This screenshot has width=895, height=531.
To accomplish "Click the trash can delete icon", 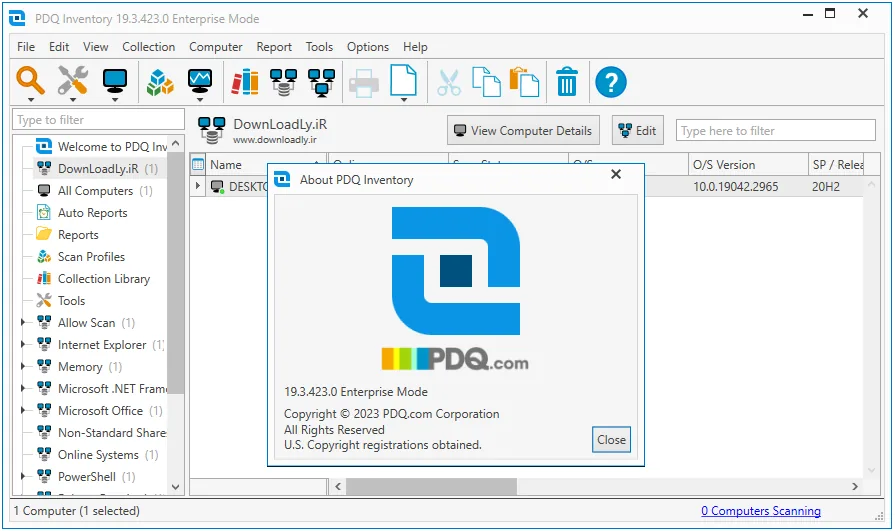I will [567, 82].
